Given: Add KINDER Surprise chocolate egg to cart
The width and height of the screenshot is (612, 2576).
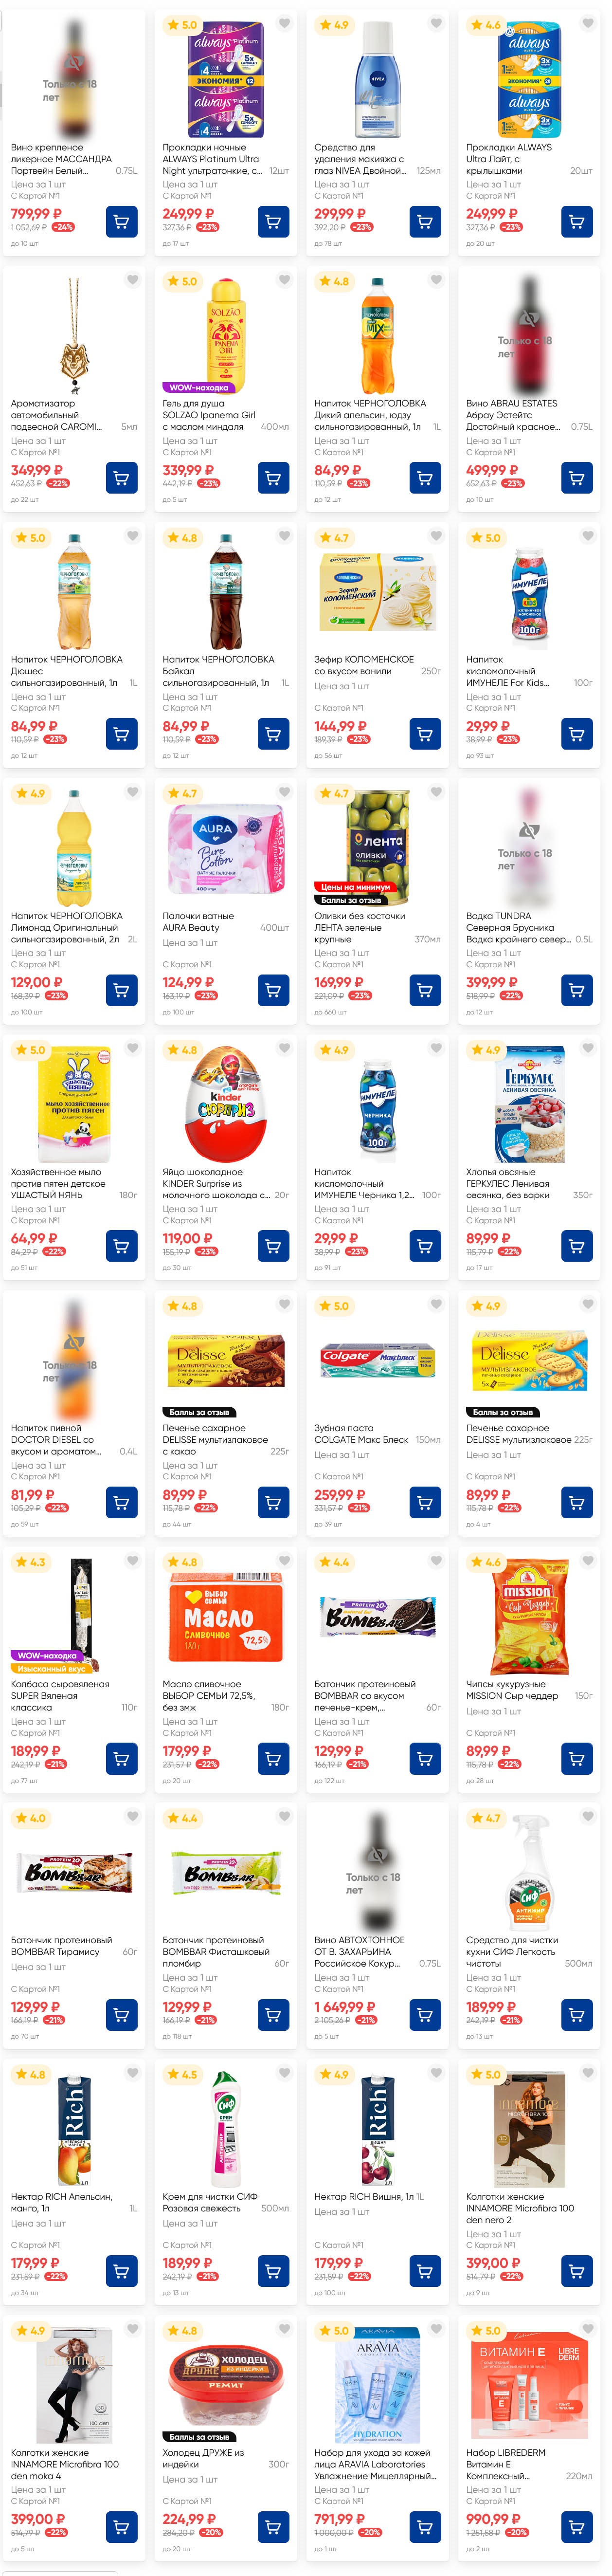Looking at the screenshot, I should 273,1246.
